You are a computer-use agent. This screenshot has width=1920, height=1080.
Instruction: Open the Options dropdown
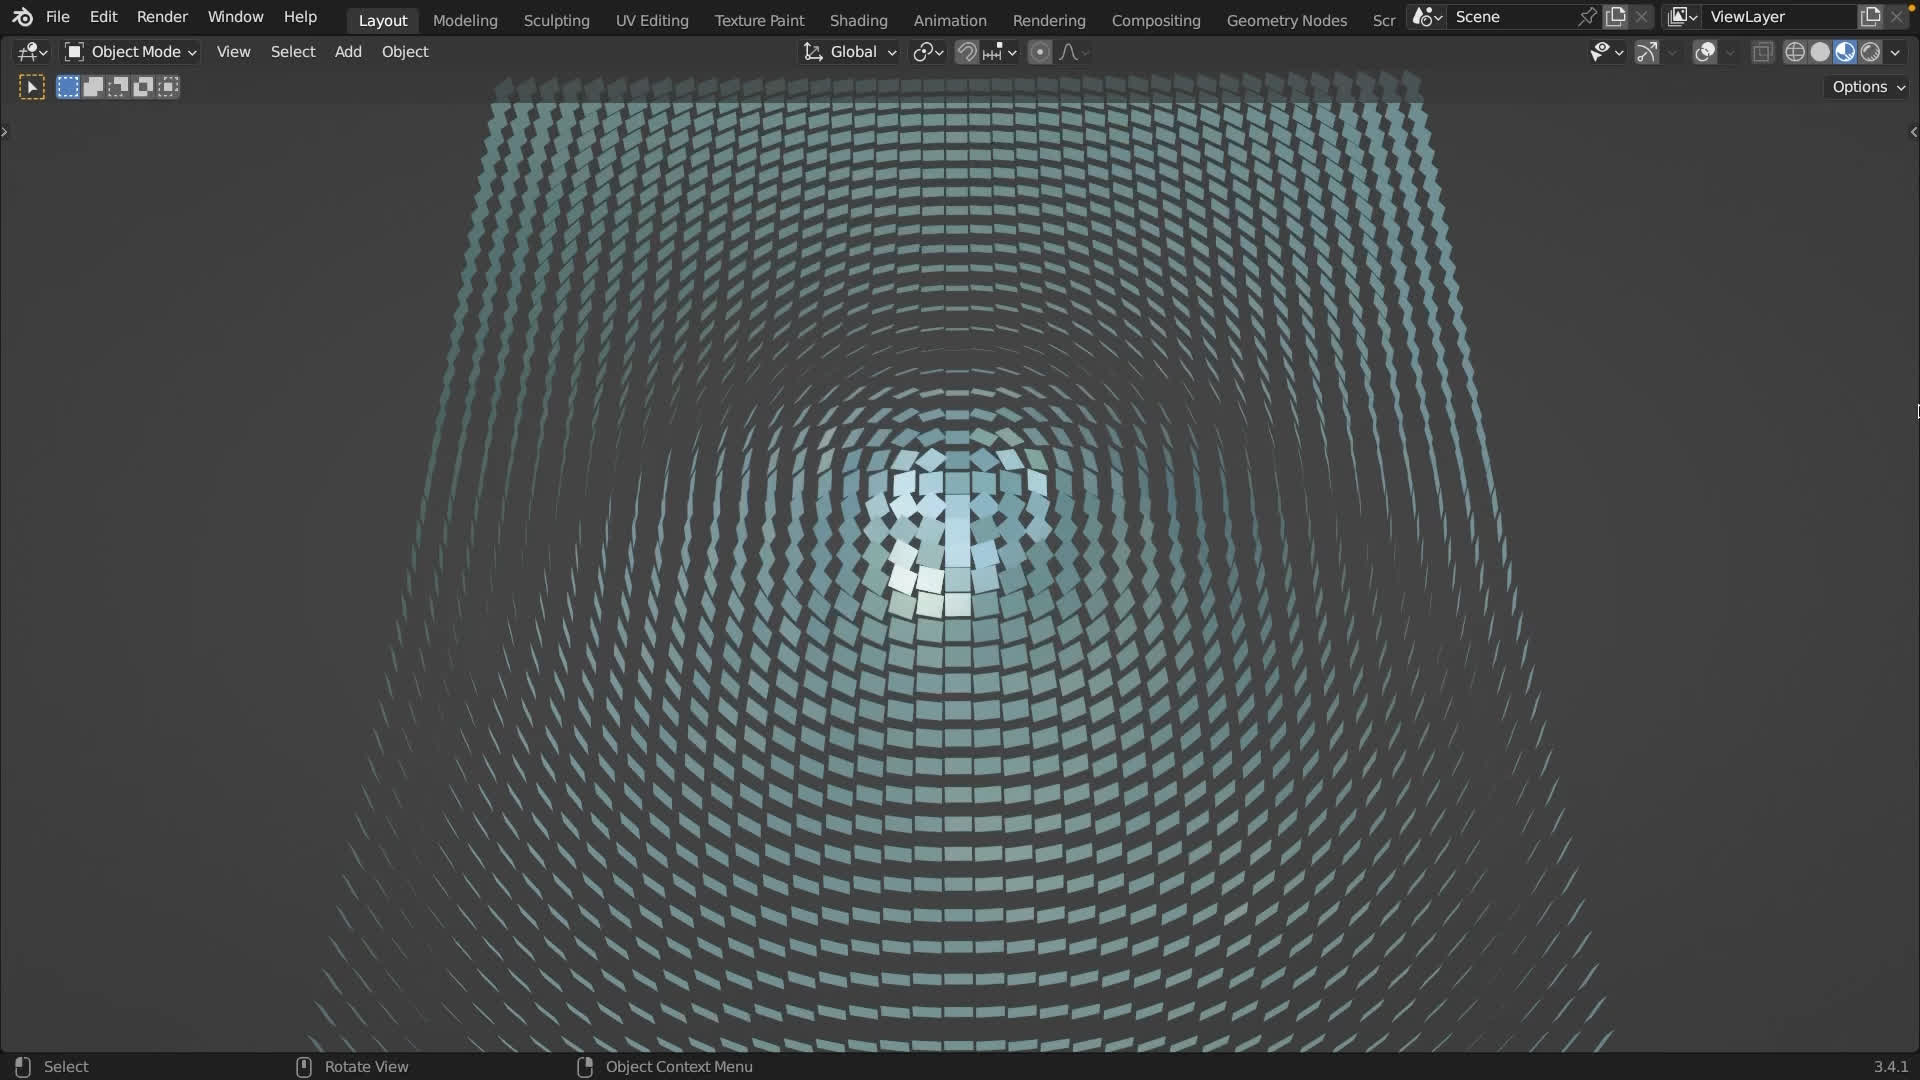pyautogui.click(x=1868, y=87)
